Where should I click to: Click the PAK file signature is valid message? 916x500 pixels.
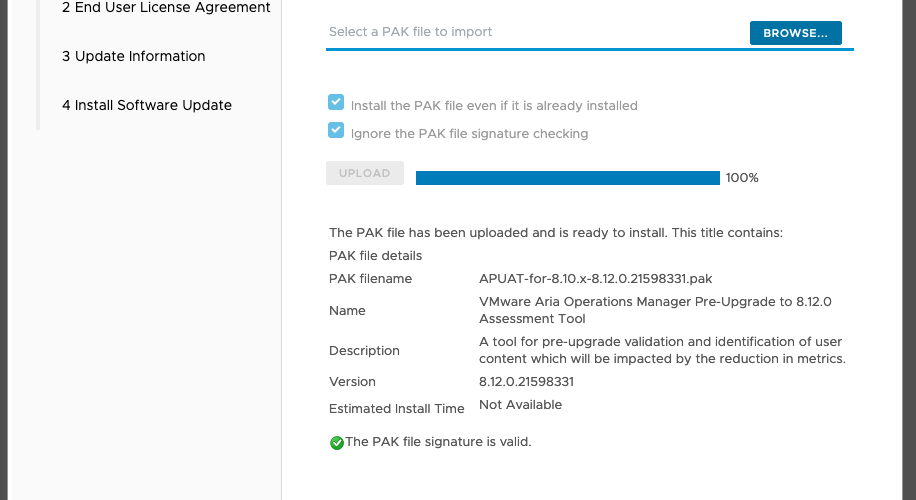438,442
